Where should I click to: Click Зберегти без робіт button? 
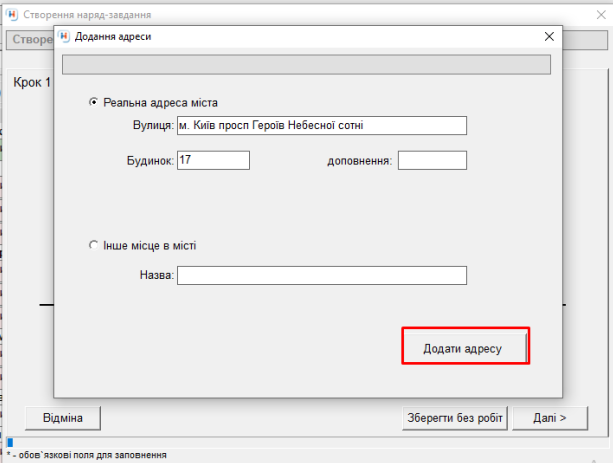[x=455, y=417]
